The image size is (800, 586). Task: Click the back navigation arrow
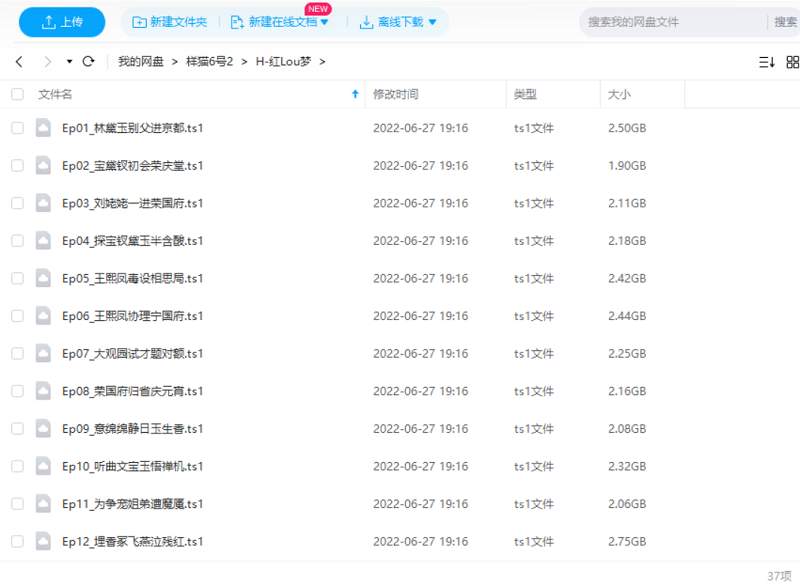19,62
